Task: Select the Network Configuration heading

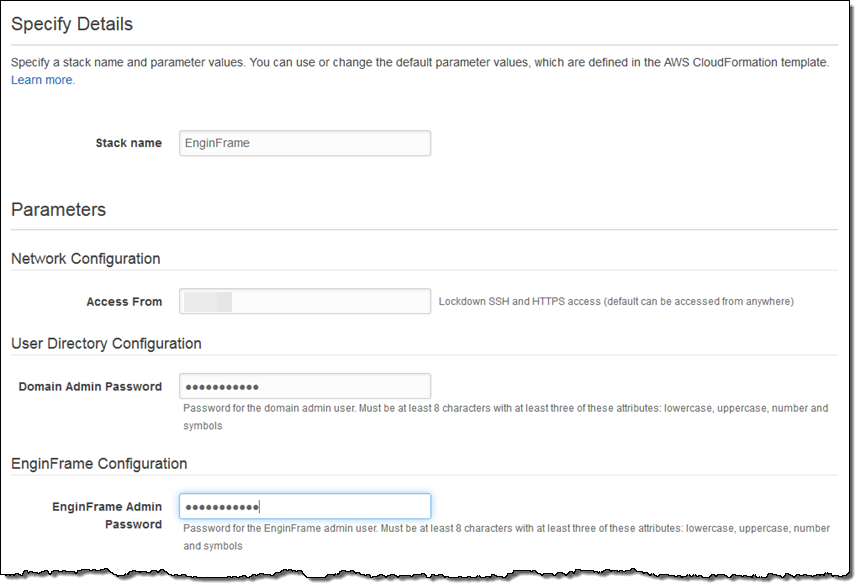Action: click(x=86, y=258)
